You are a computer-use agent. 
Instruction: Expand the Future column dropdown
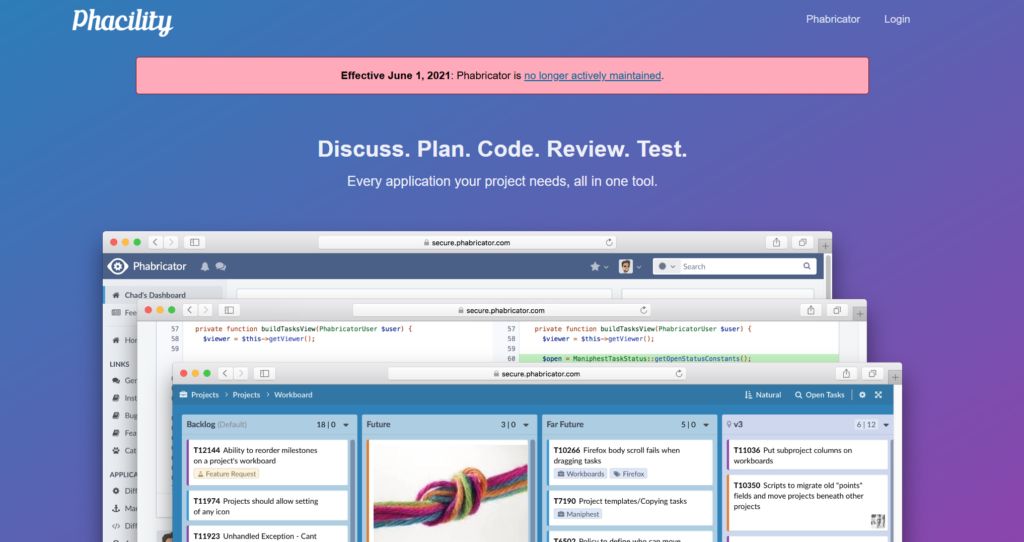pyautogui.click(x=526, y=424)
